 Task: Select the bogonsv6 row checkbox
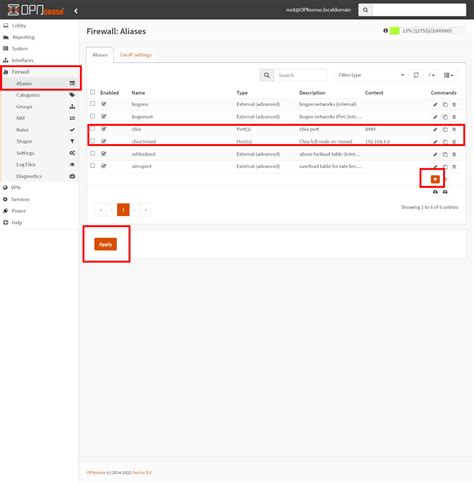coord(92,116)
